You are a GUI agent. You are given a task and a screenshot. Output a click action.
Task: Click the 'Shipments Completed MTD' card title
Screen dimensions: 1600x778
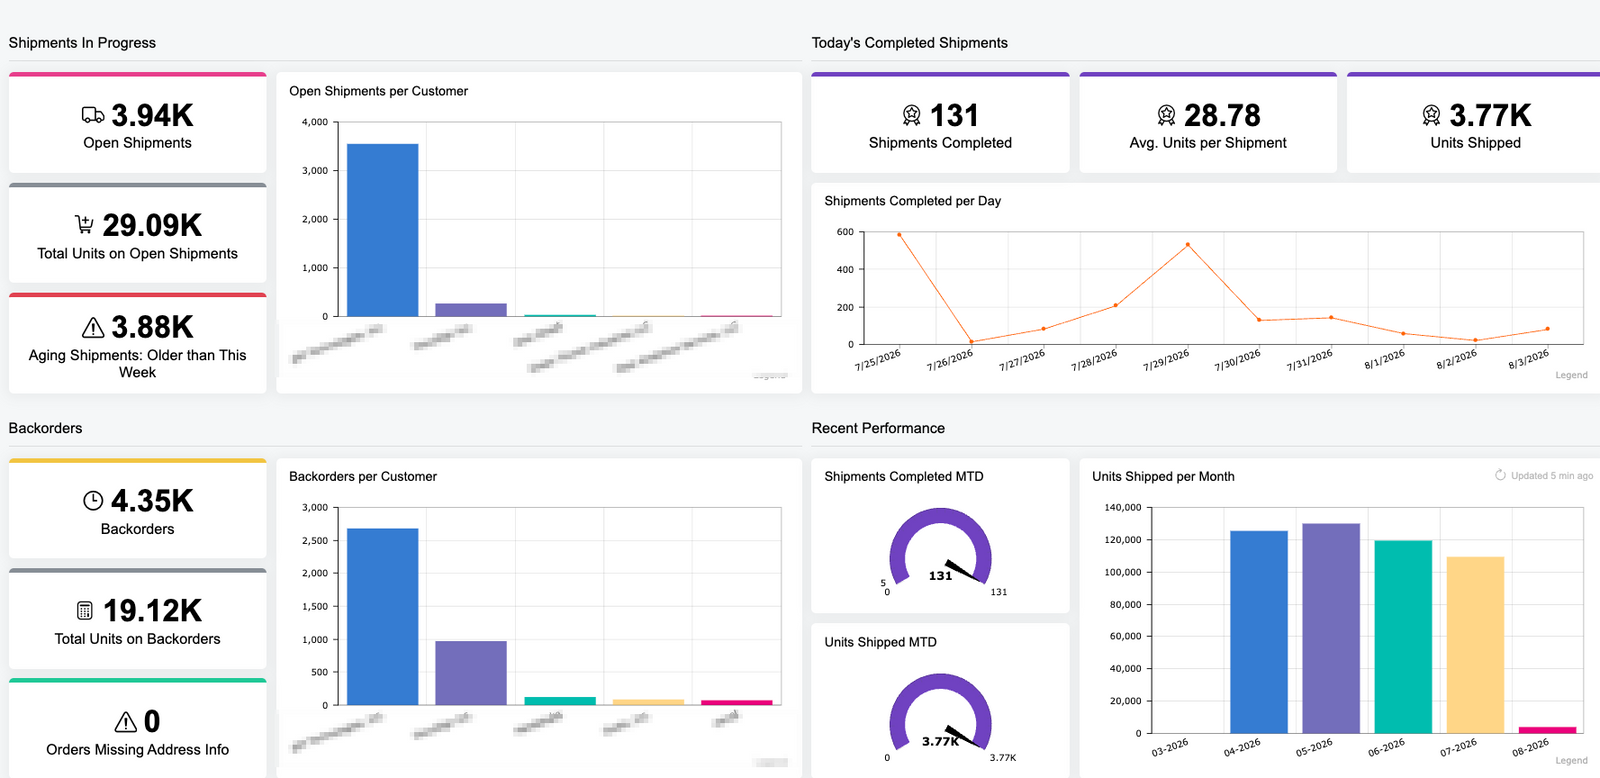(x=904, y=477)
